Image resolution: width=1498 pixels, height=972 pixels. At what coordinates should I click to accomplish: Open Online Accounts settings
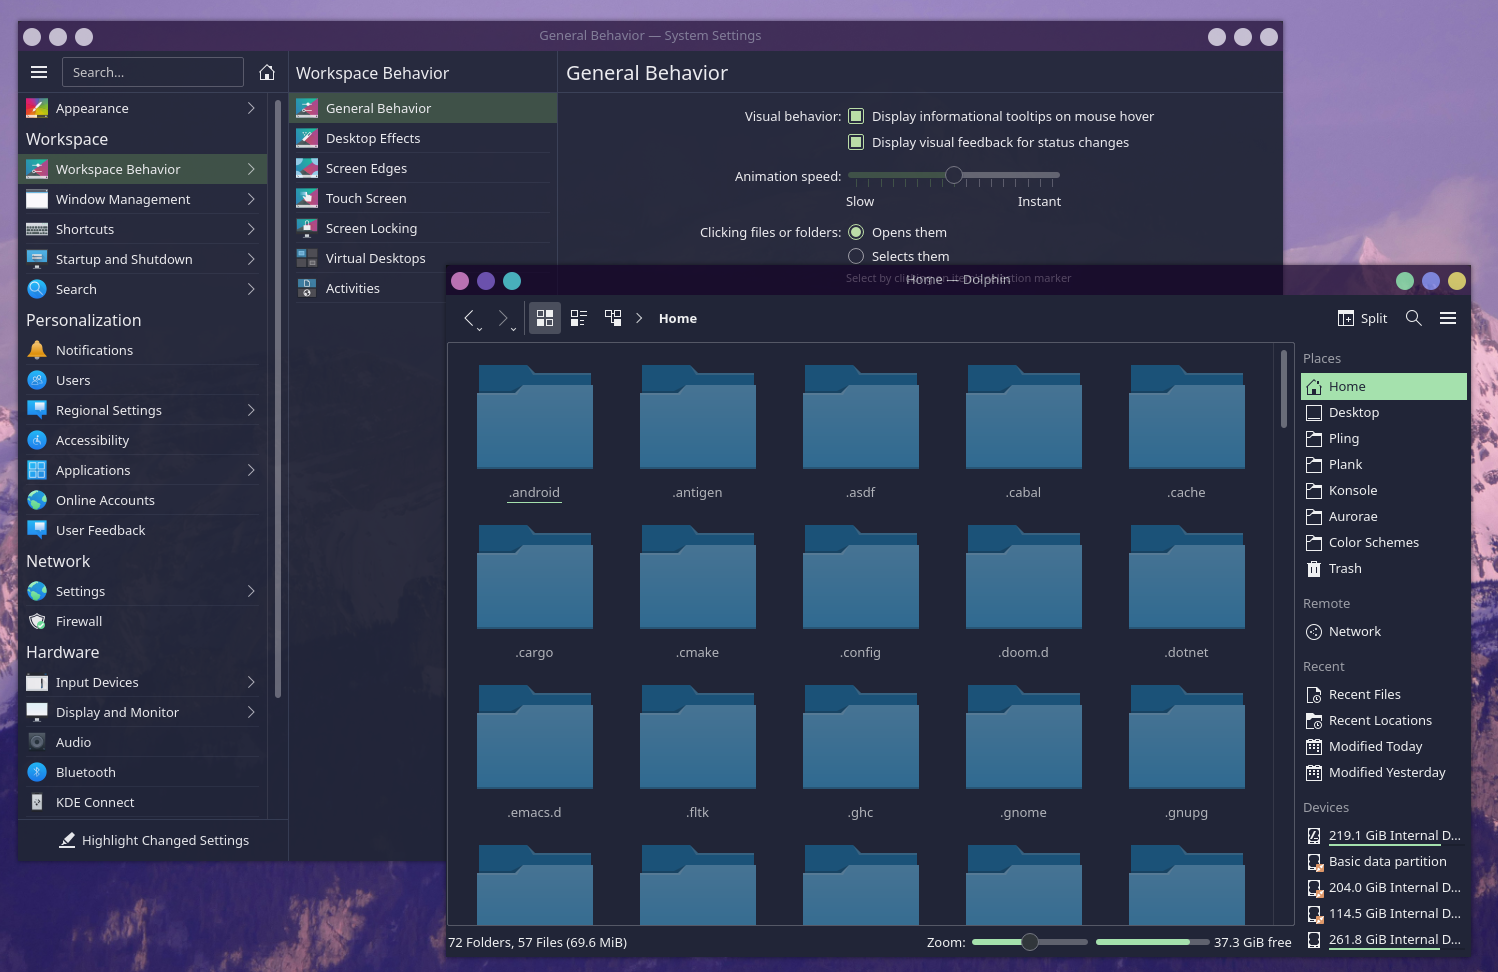pyautogui.click(x=143, y=500)
